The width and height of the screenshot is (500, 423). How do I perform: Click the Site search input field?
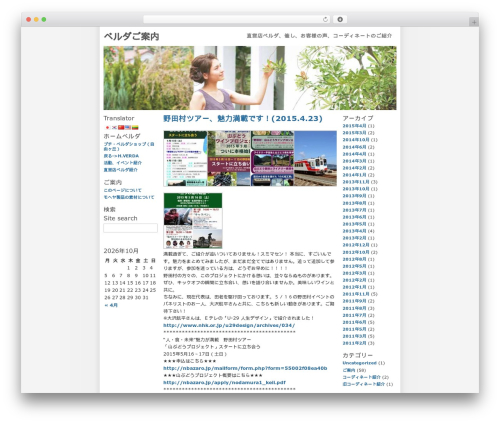pos(130,228)
